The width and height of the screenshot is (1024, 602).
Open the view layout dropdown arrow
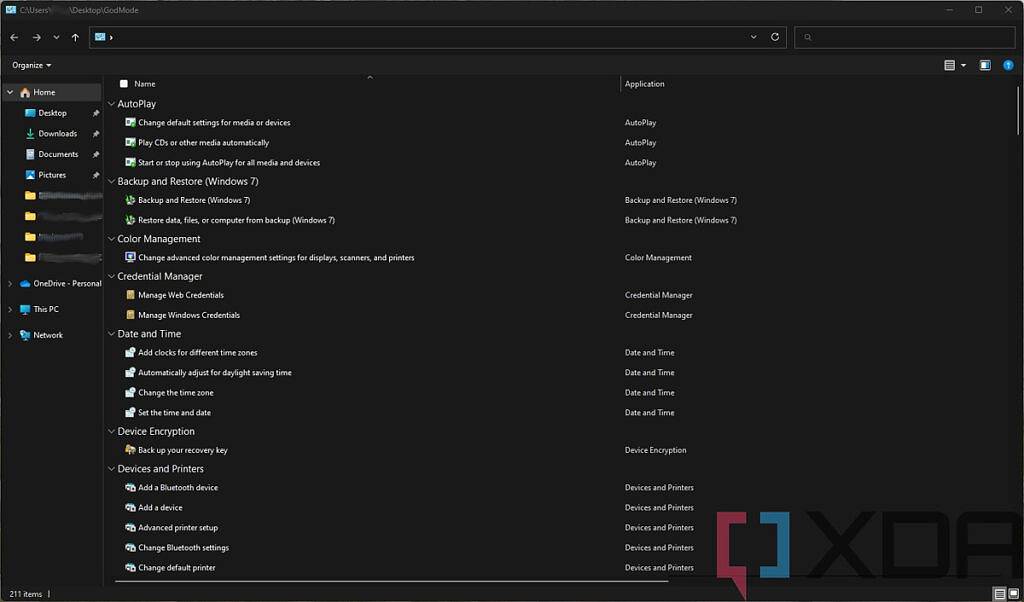coord(962,64)
